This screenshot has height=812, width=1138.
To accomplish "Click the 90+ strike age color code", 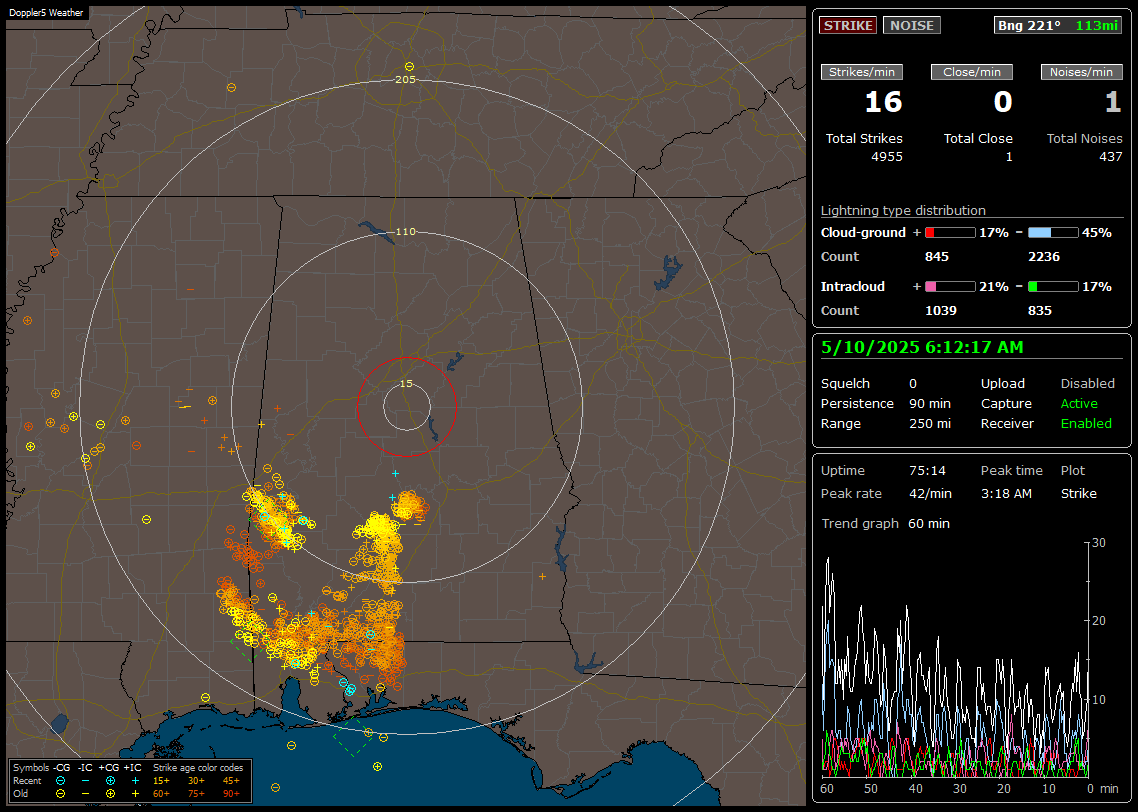I will click(x=231, y=794).
